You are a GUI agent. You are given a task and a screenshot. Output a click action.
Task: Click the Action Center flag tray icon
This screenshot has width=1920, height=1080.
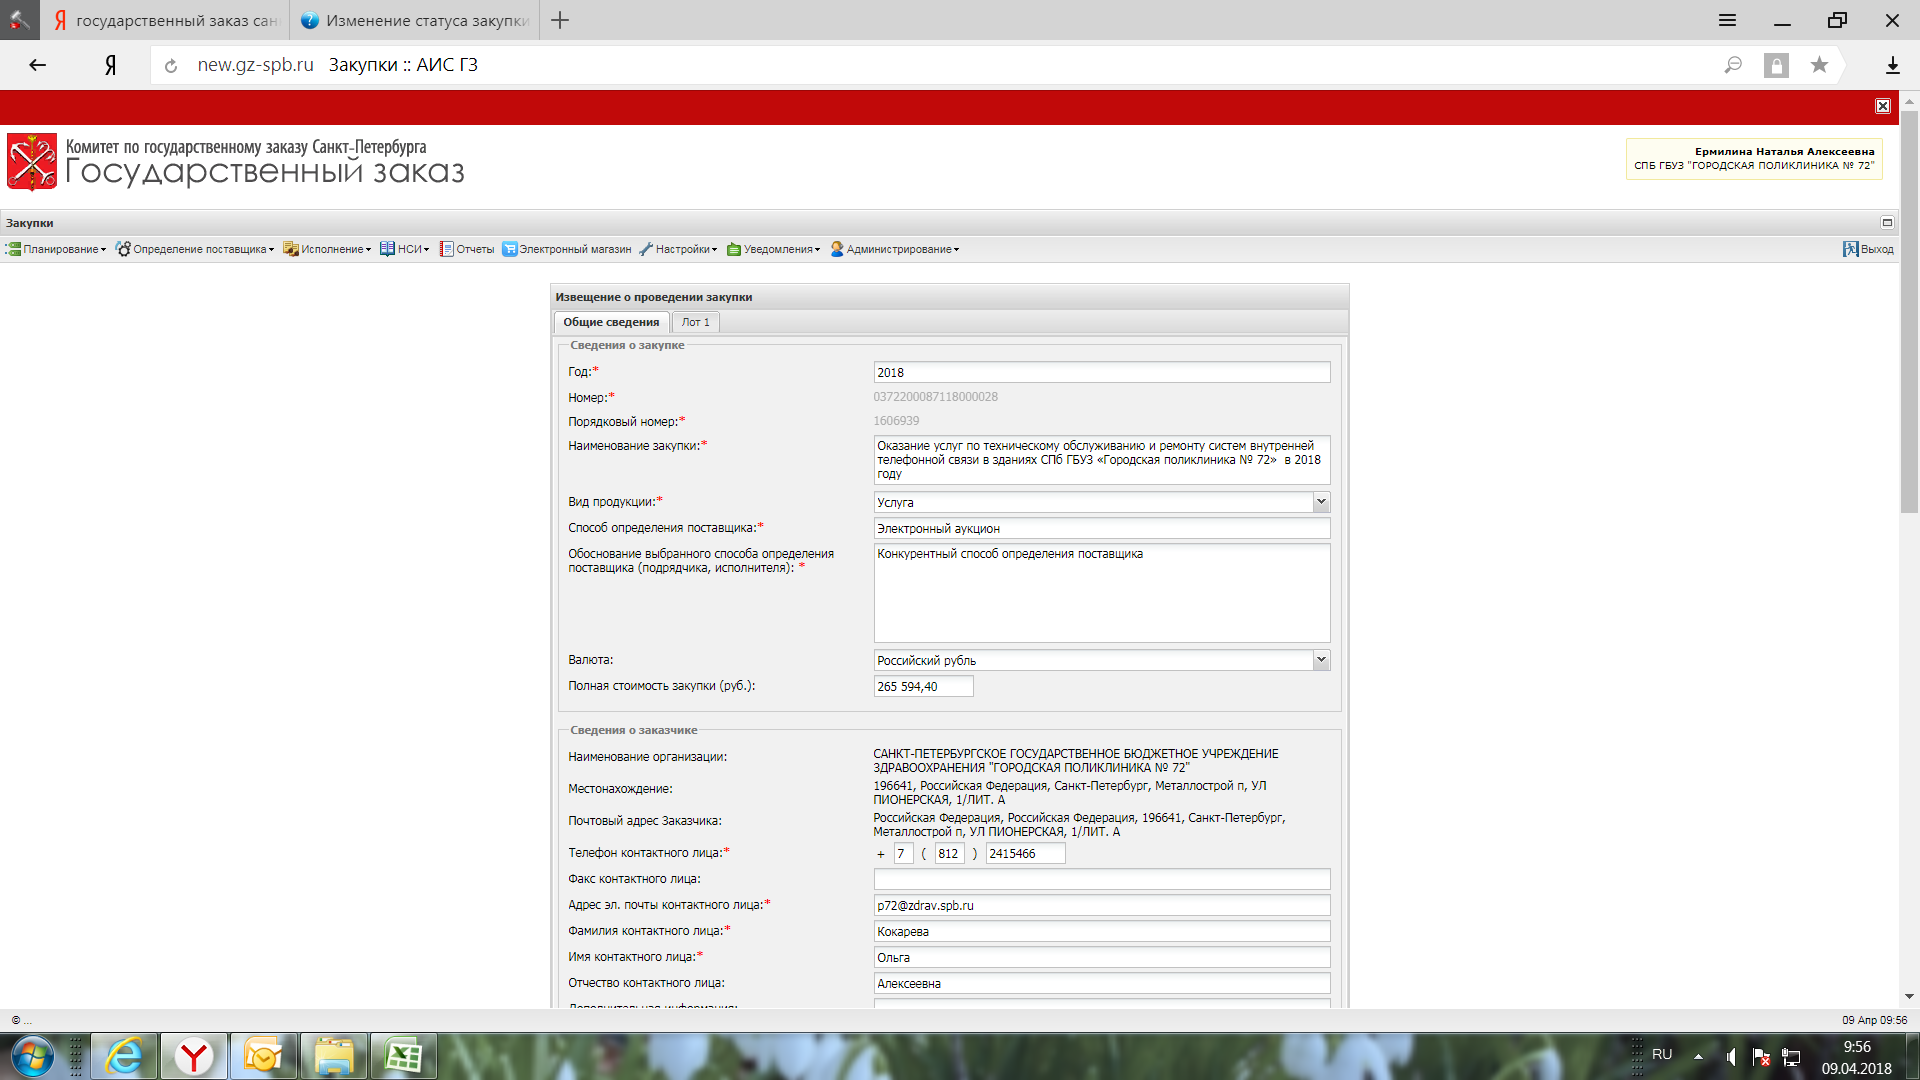pyautogui.click(x=1761, y=1057)
